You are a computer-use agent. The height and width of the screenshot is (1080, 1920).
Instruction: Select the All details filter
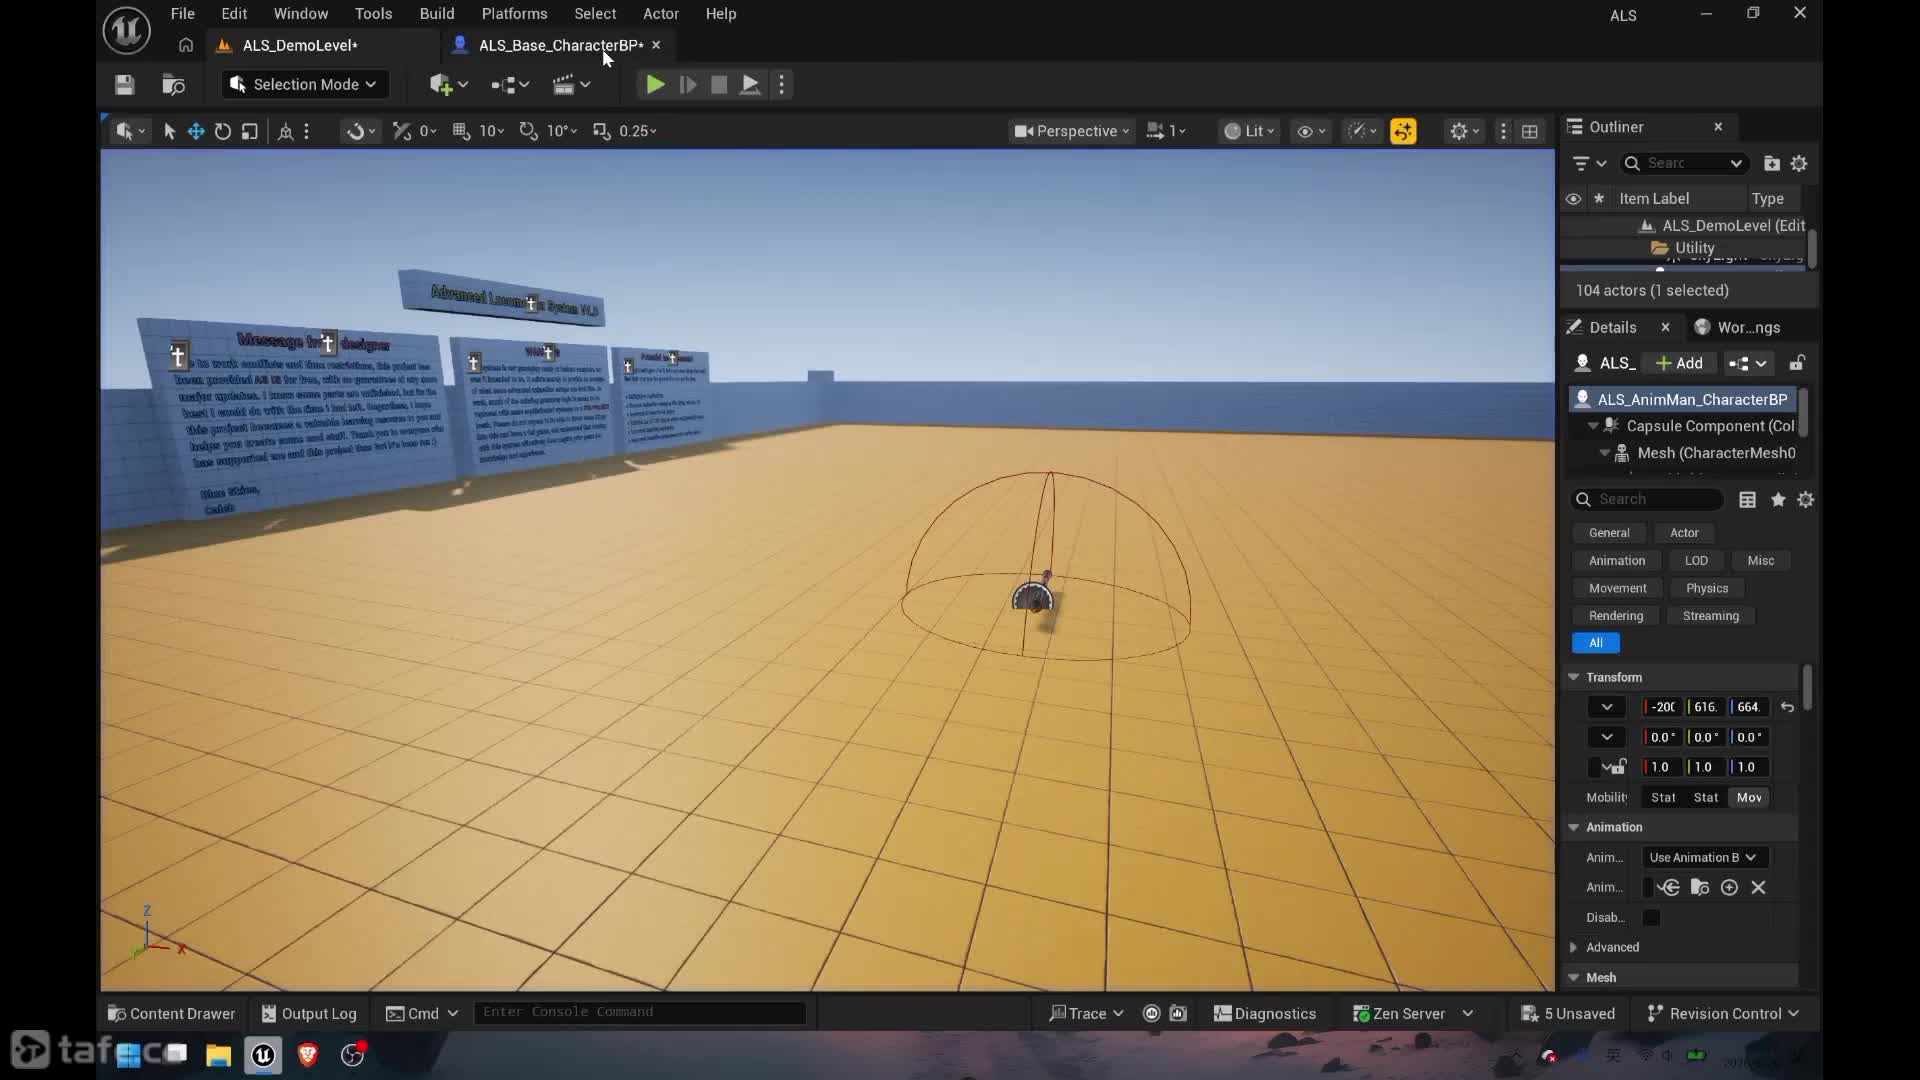(1596, 644)
